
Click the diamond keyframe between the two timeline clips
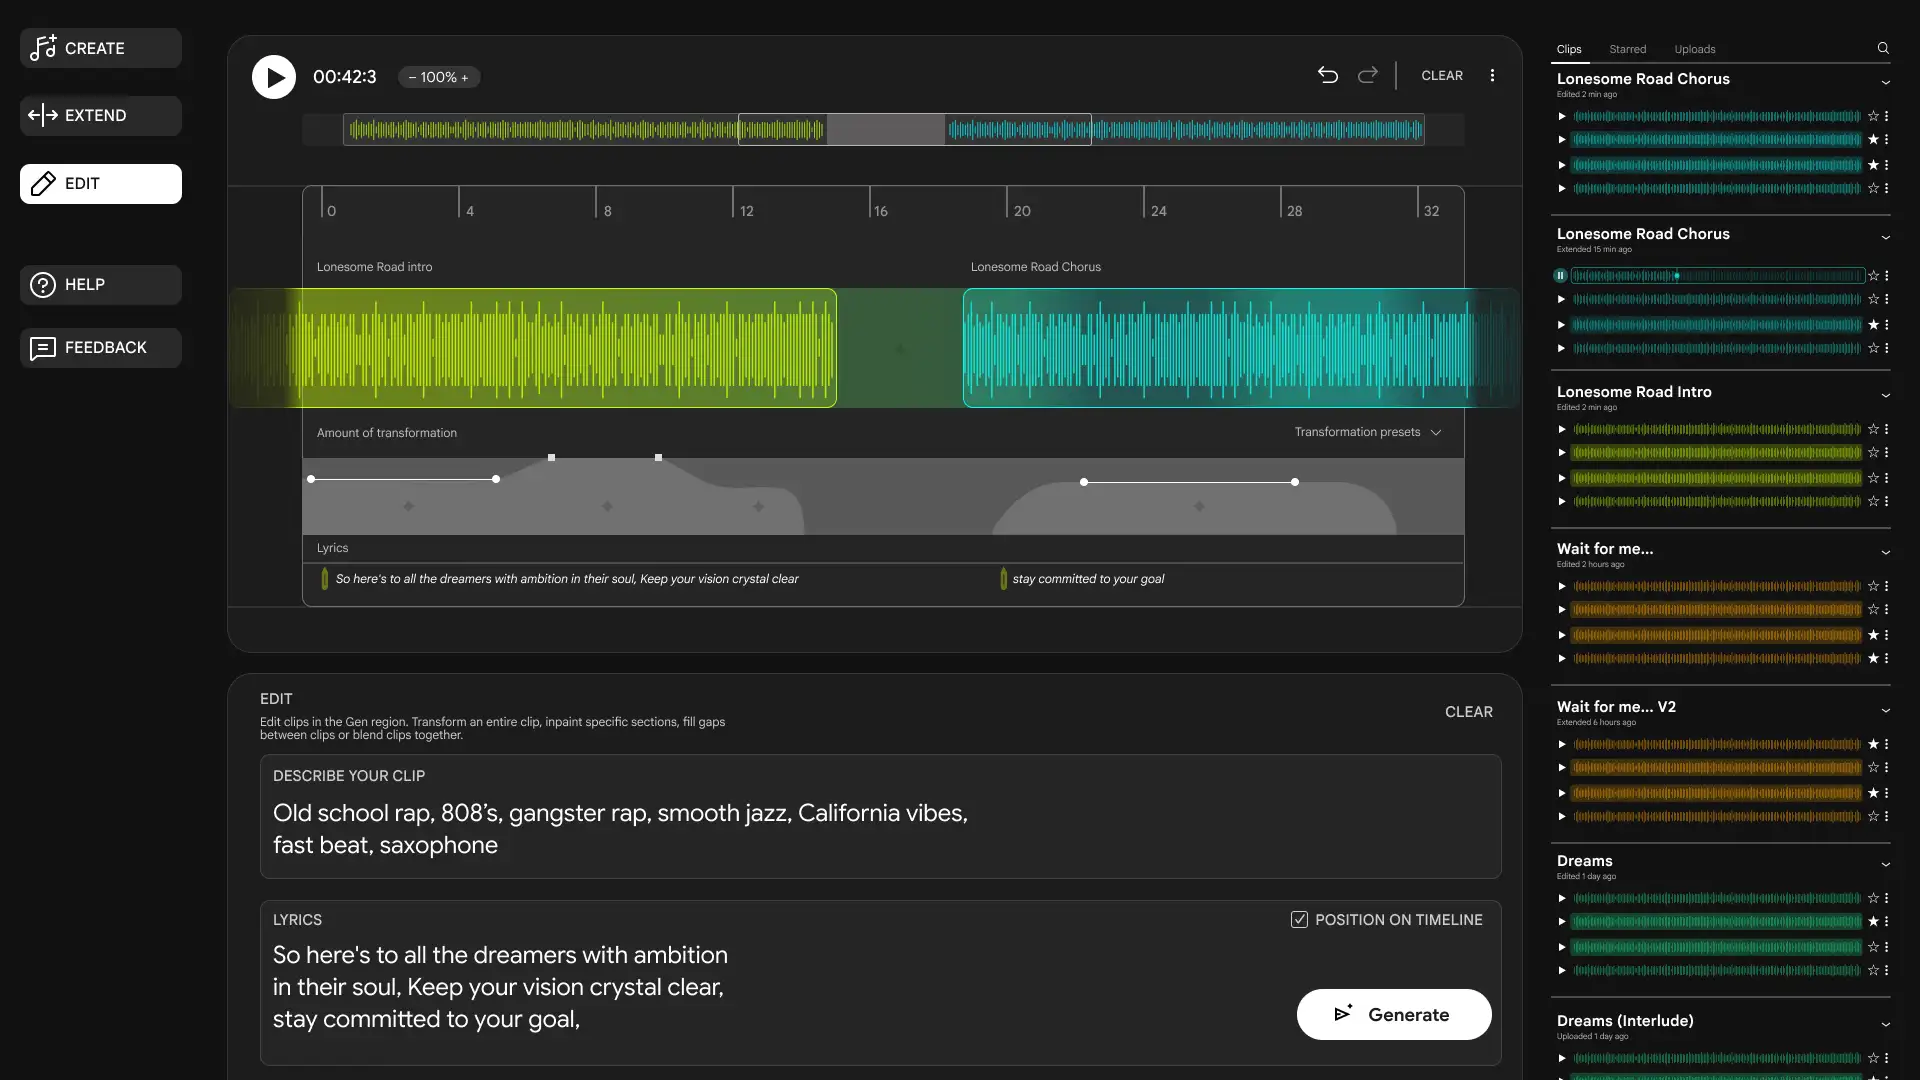coord(900,350)
